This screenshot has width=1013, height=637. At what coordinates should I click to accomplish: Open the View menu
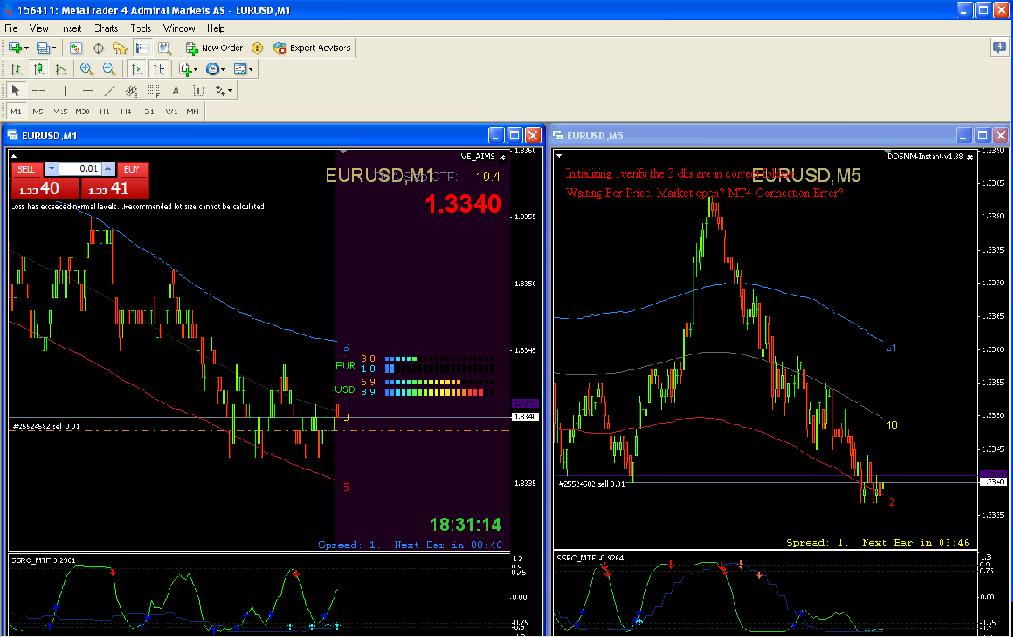39,28
